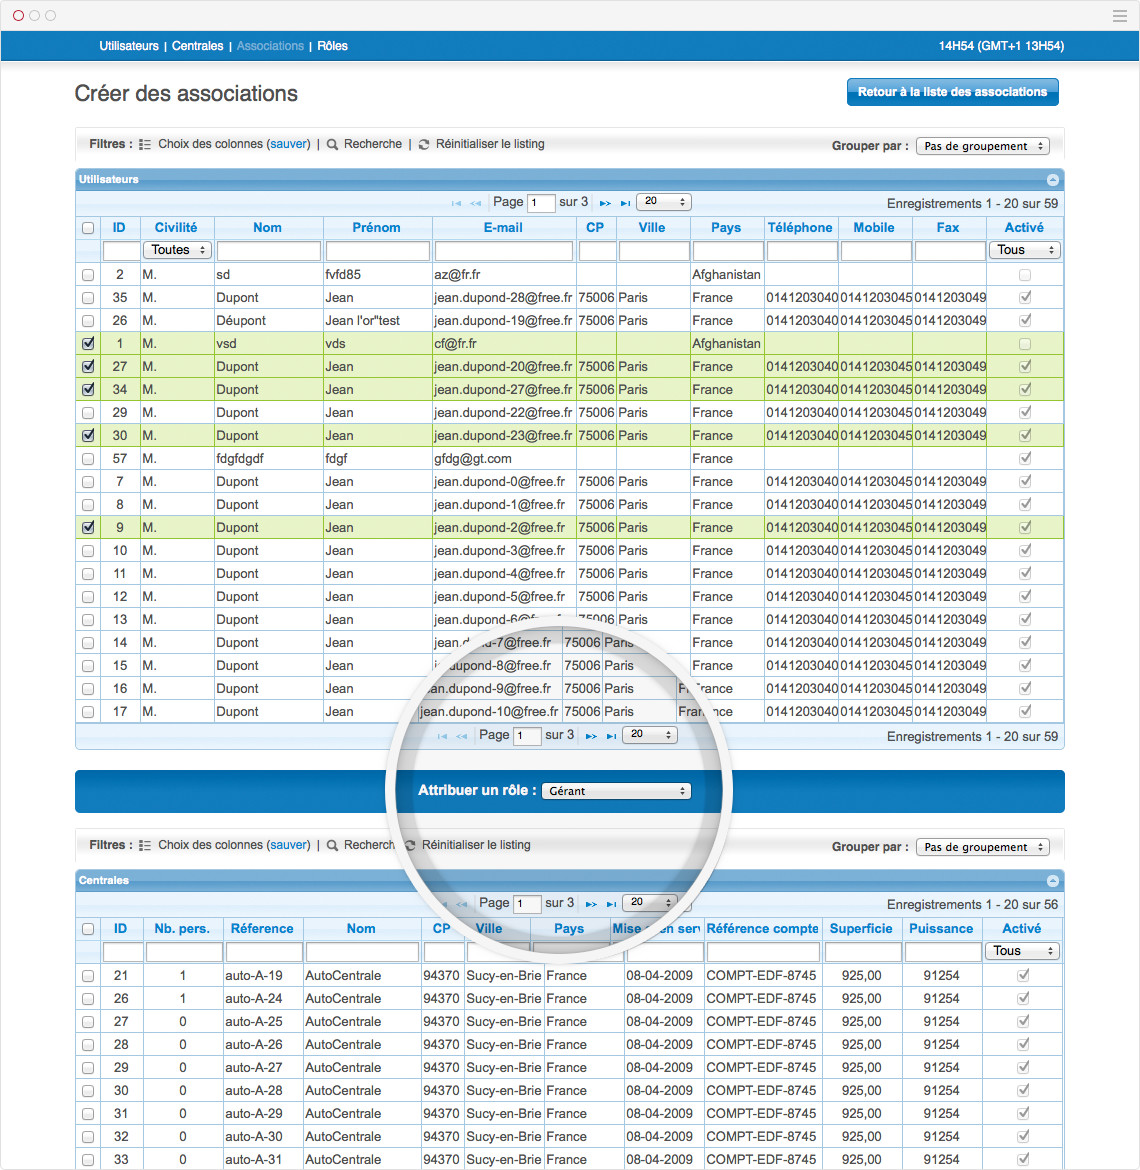Go to next page in pager below Utilisateurs table
Viewport: 1140px width, 1170px height.
click(x=591, y=736)
